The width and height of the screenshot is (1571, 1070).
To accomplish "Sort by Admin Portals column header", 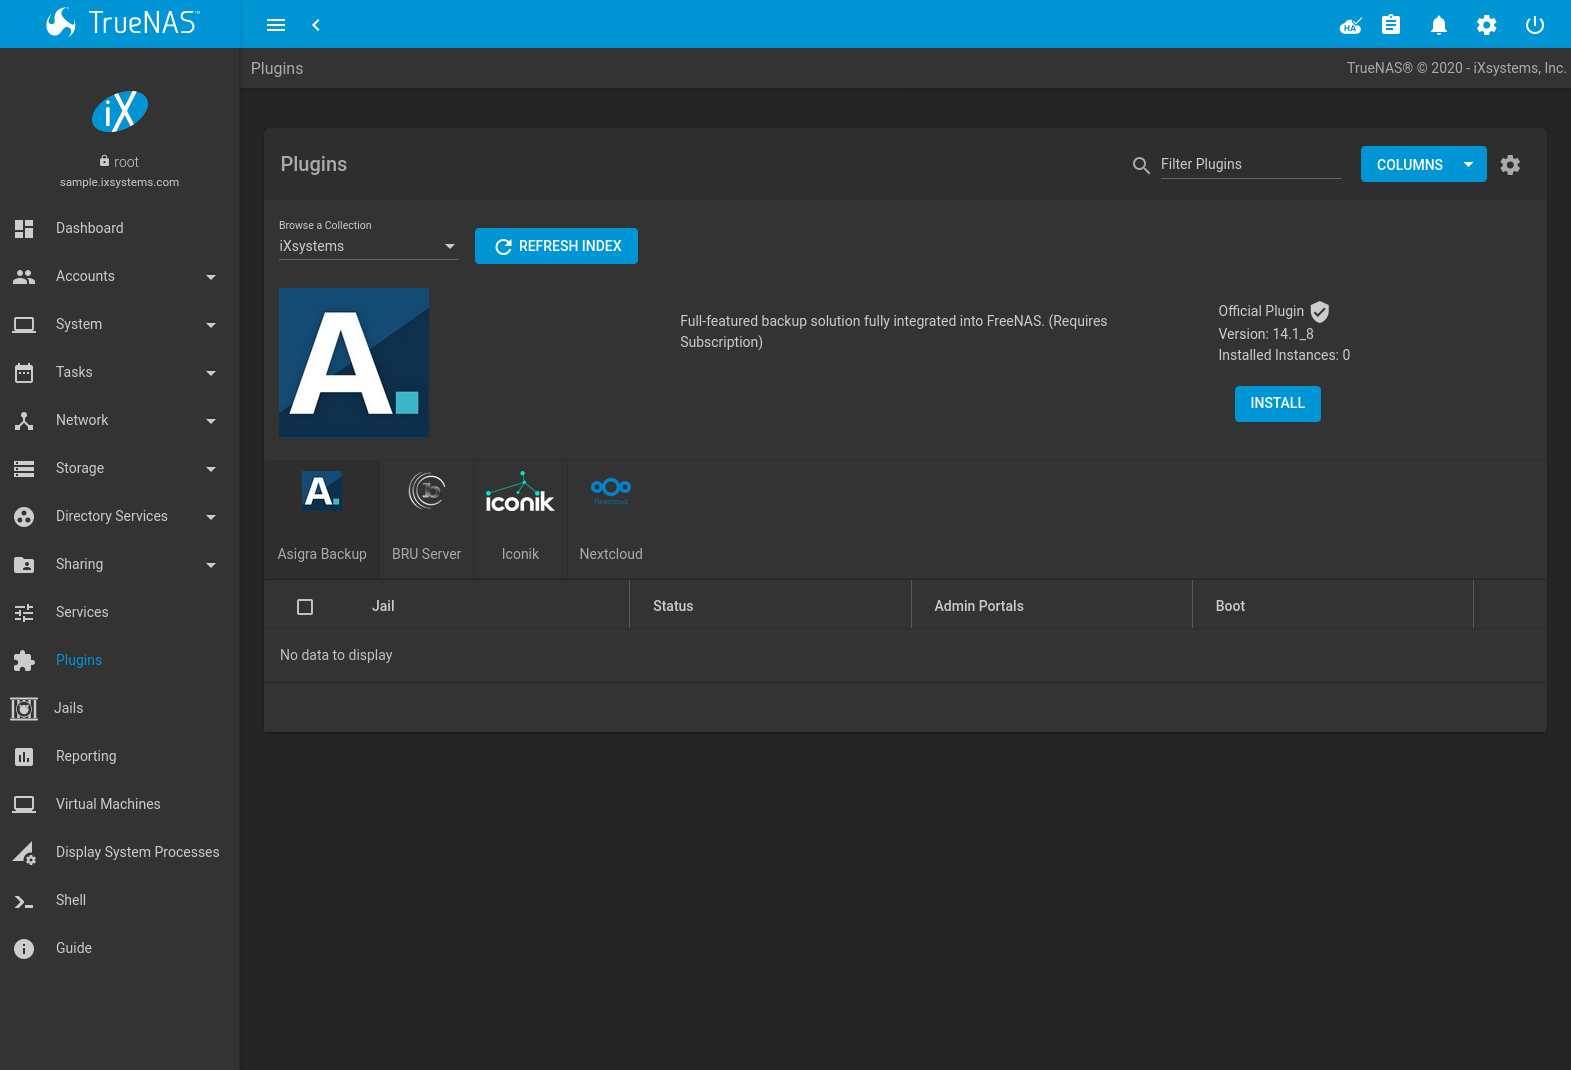I will pyautogui.click(x=979, y=606).
